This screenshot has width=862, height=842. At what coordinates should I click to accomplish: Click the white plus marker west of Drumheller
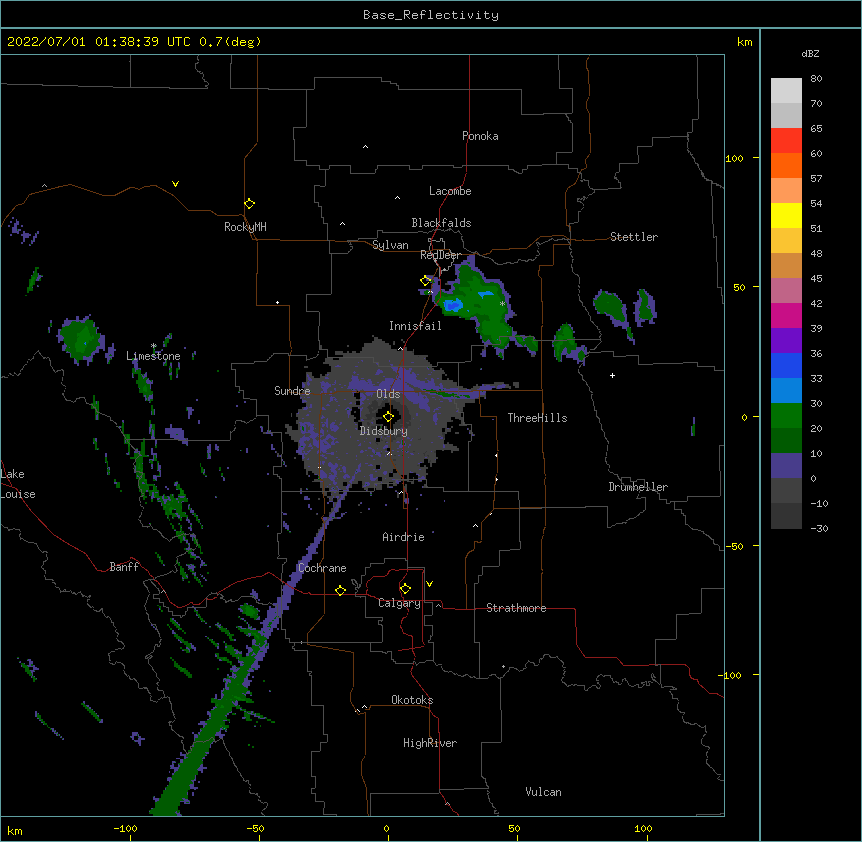[x=612, y=375]
